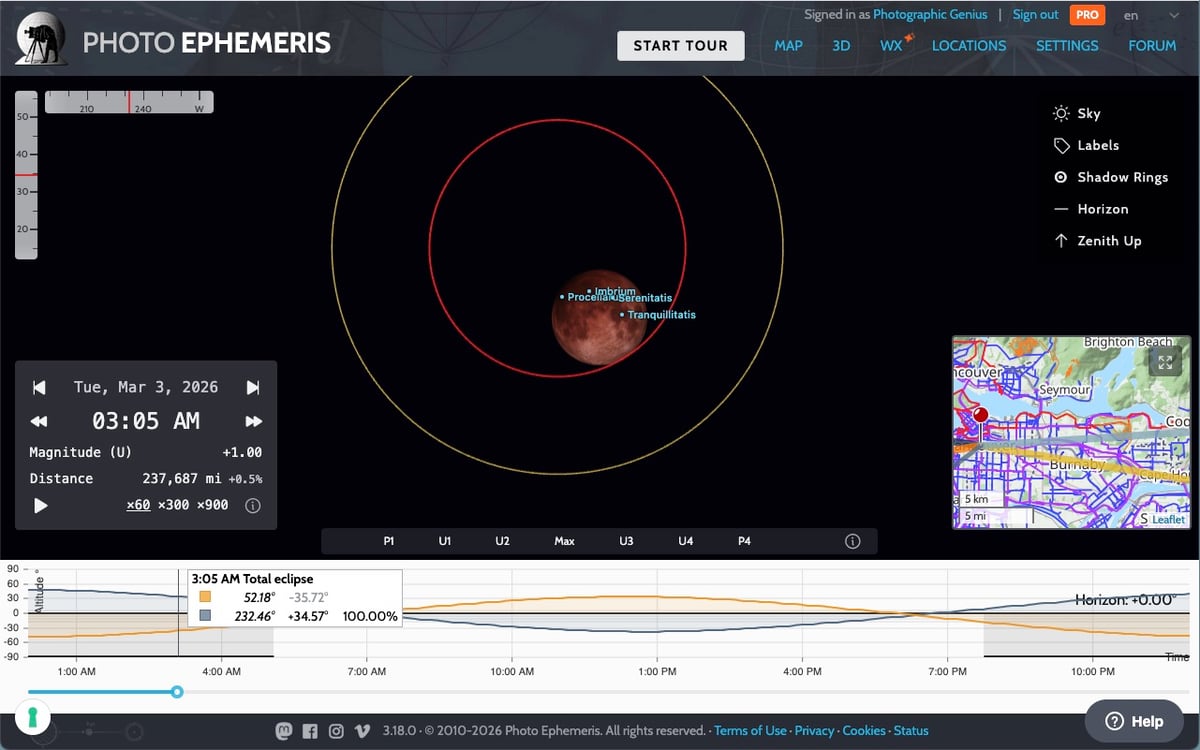Click the Vimeo icon in the footer
1200x750 pixels.
tap(361, 731)
